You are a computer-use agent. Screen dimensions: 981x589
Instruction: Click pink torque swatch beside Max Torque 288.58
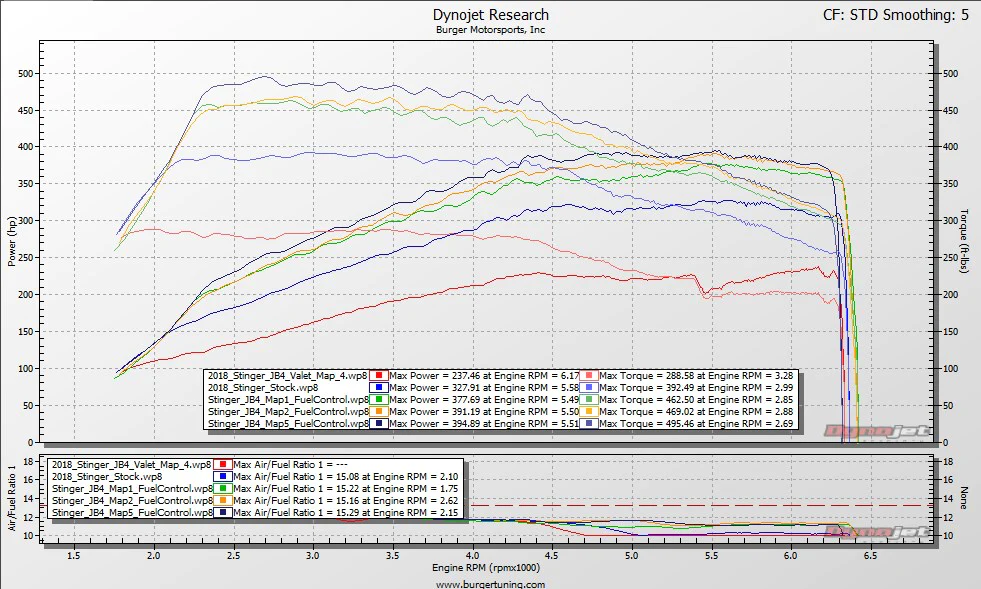tap(589, 376)
